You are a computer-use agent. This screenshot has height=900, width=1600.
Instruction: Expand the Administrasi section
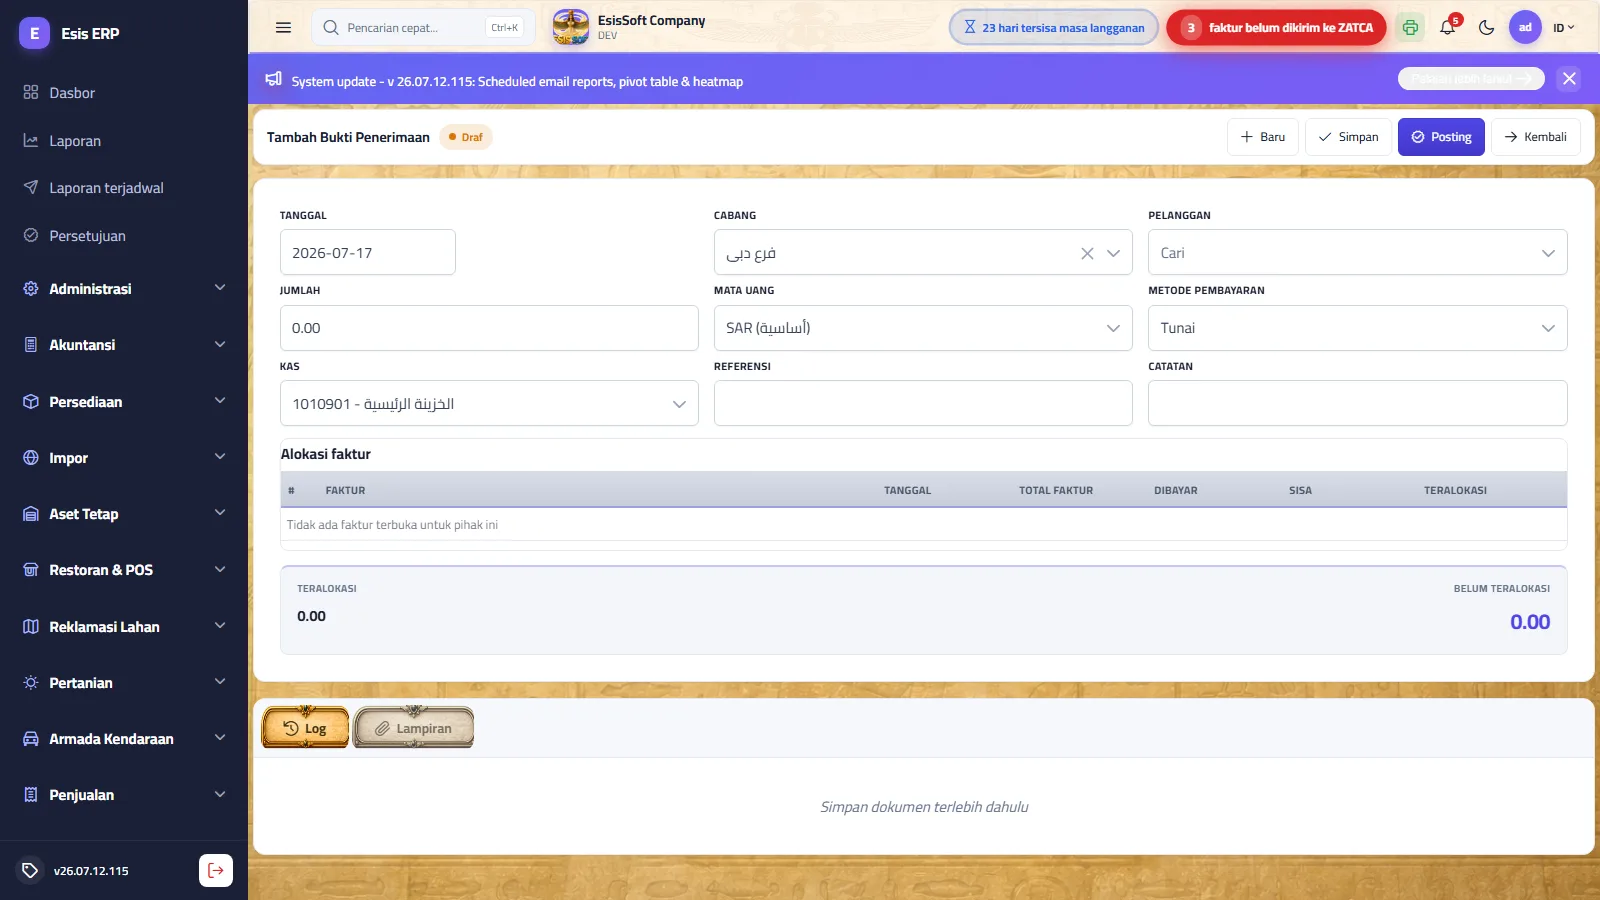124,289
